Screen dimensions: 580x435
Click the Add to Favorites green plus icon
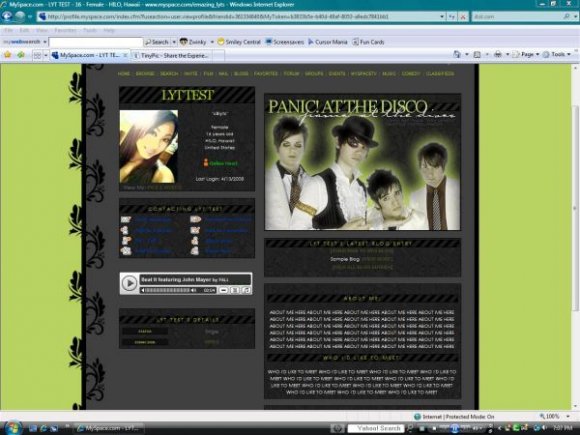pyautogui.click(x=21, y=55)
